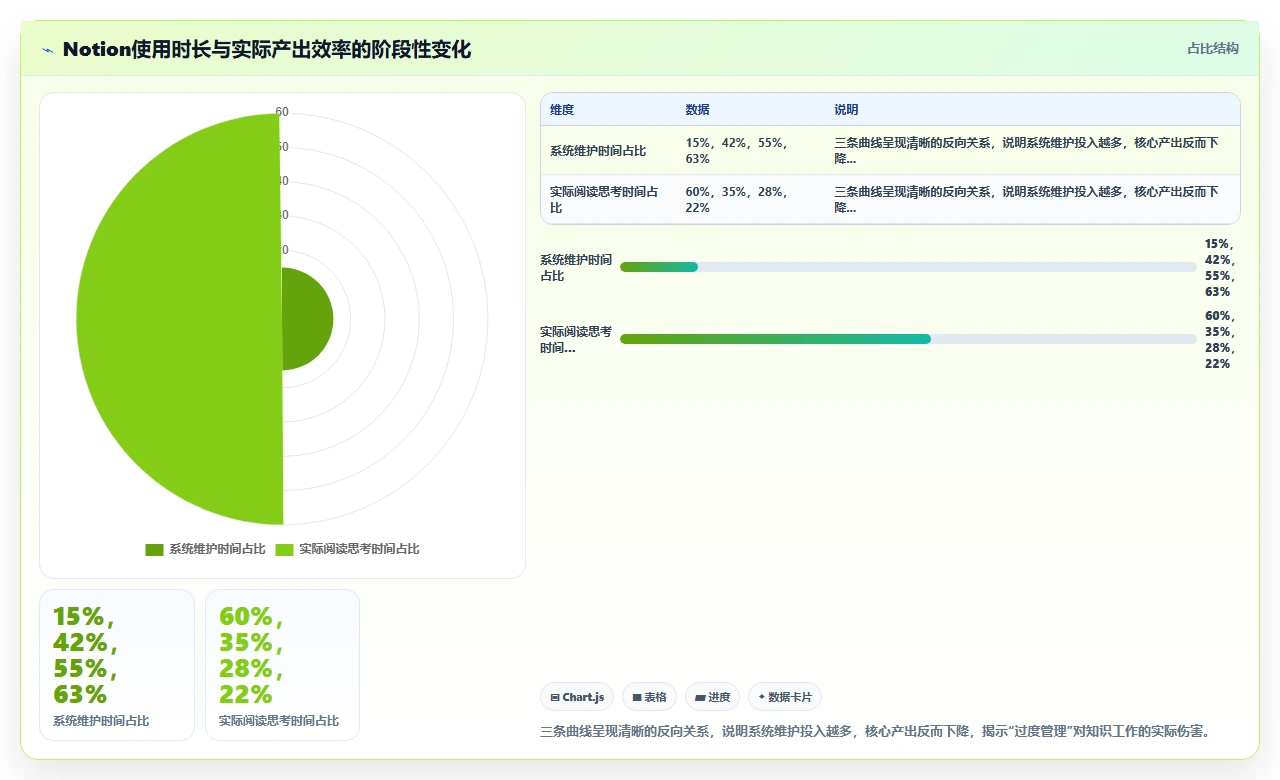The image size is (1280, 780).
Task: Click the summary sentence about 过度管理
Action: tap(878, 731)
